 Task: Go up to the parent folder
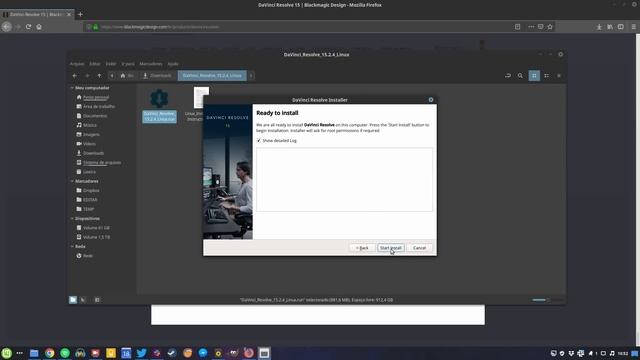99,76
